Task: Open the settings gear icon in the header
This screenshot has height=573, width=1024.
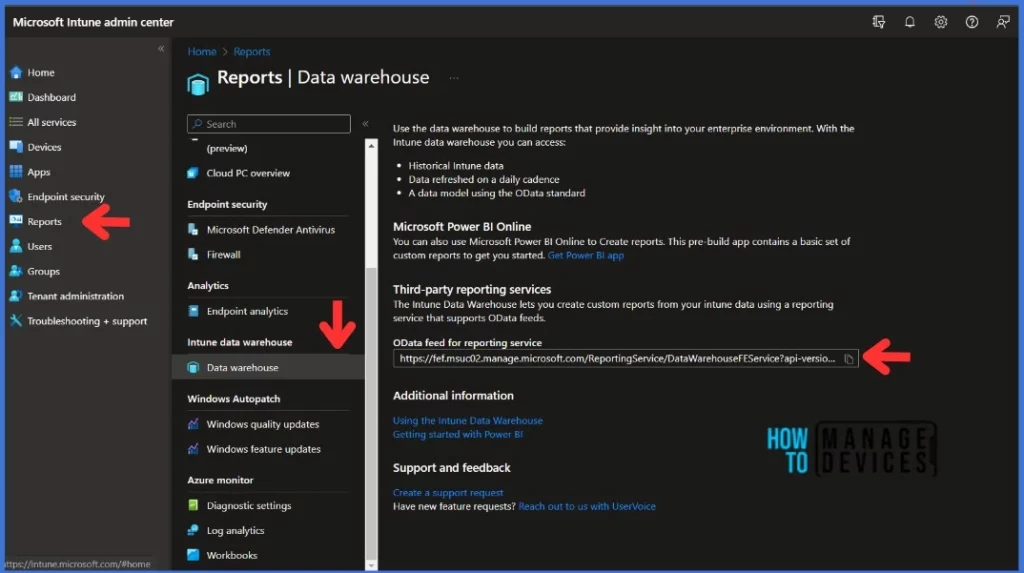Action: pyautogui.click(x=940, y=22)
